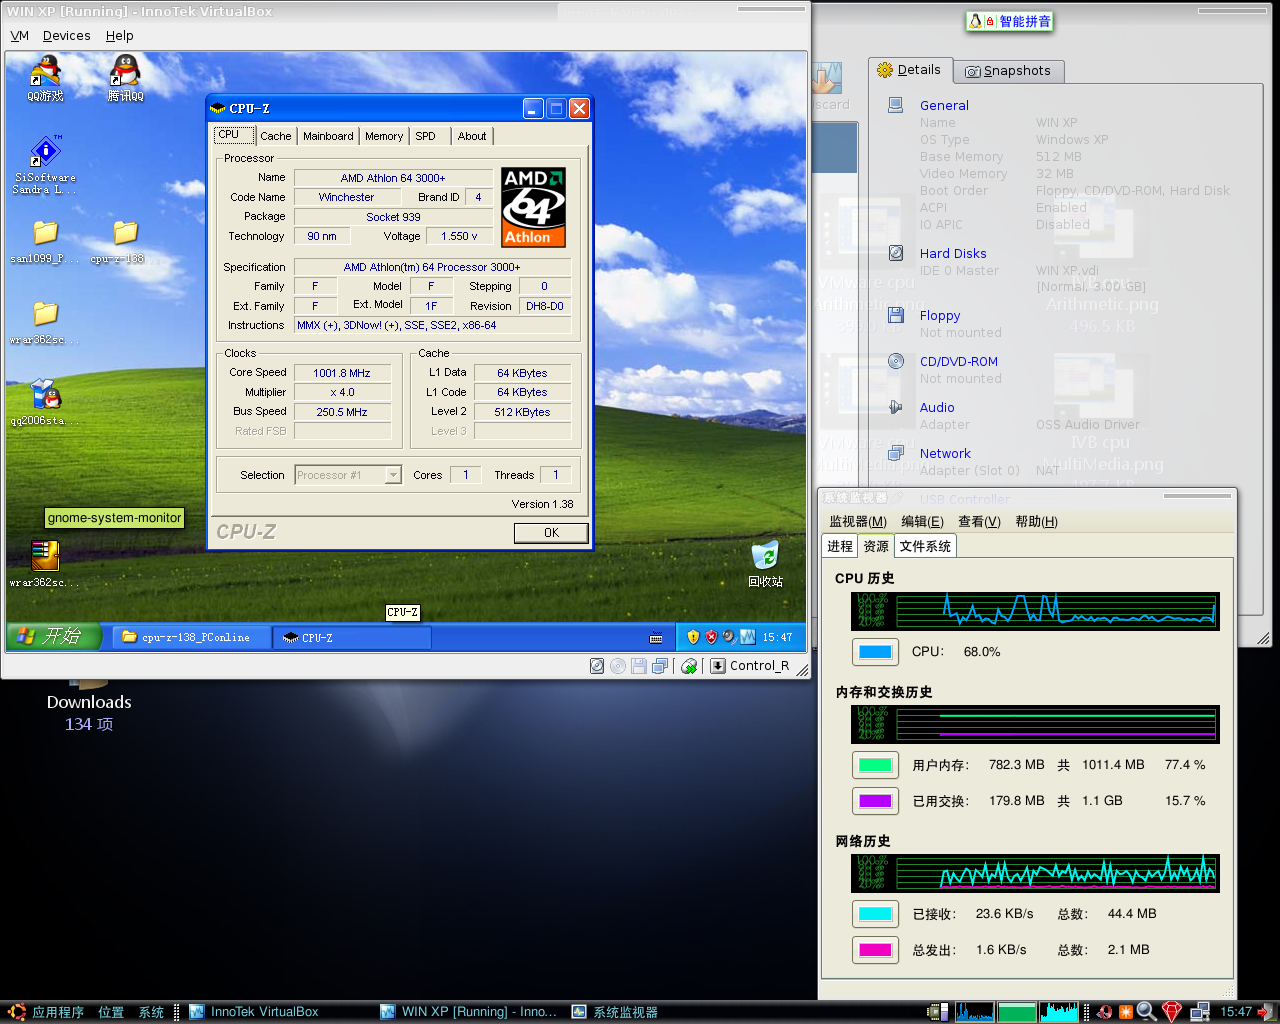Click the VirtualBox floppy indicator icon
Image resolution: width=1280 pixels, height=1024 pixels.
[x=638, y=666]
